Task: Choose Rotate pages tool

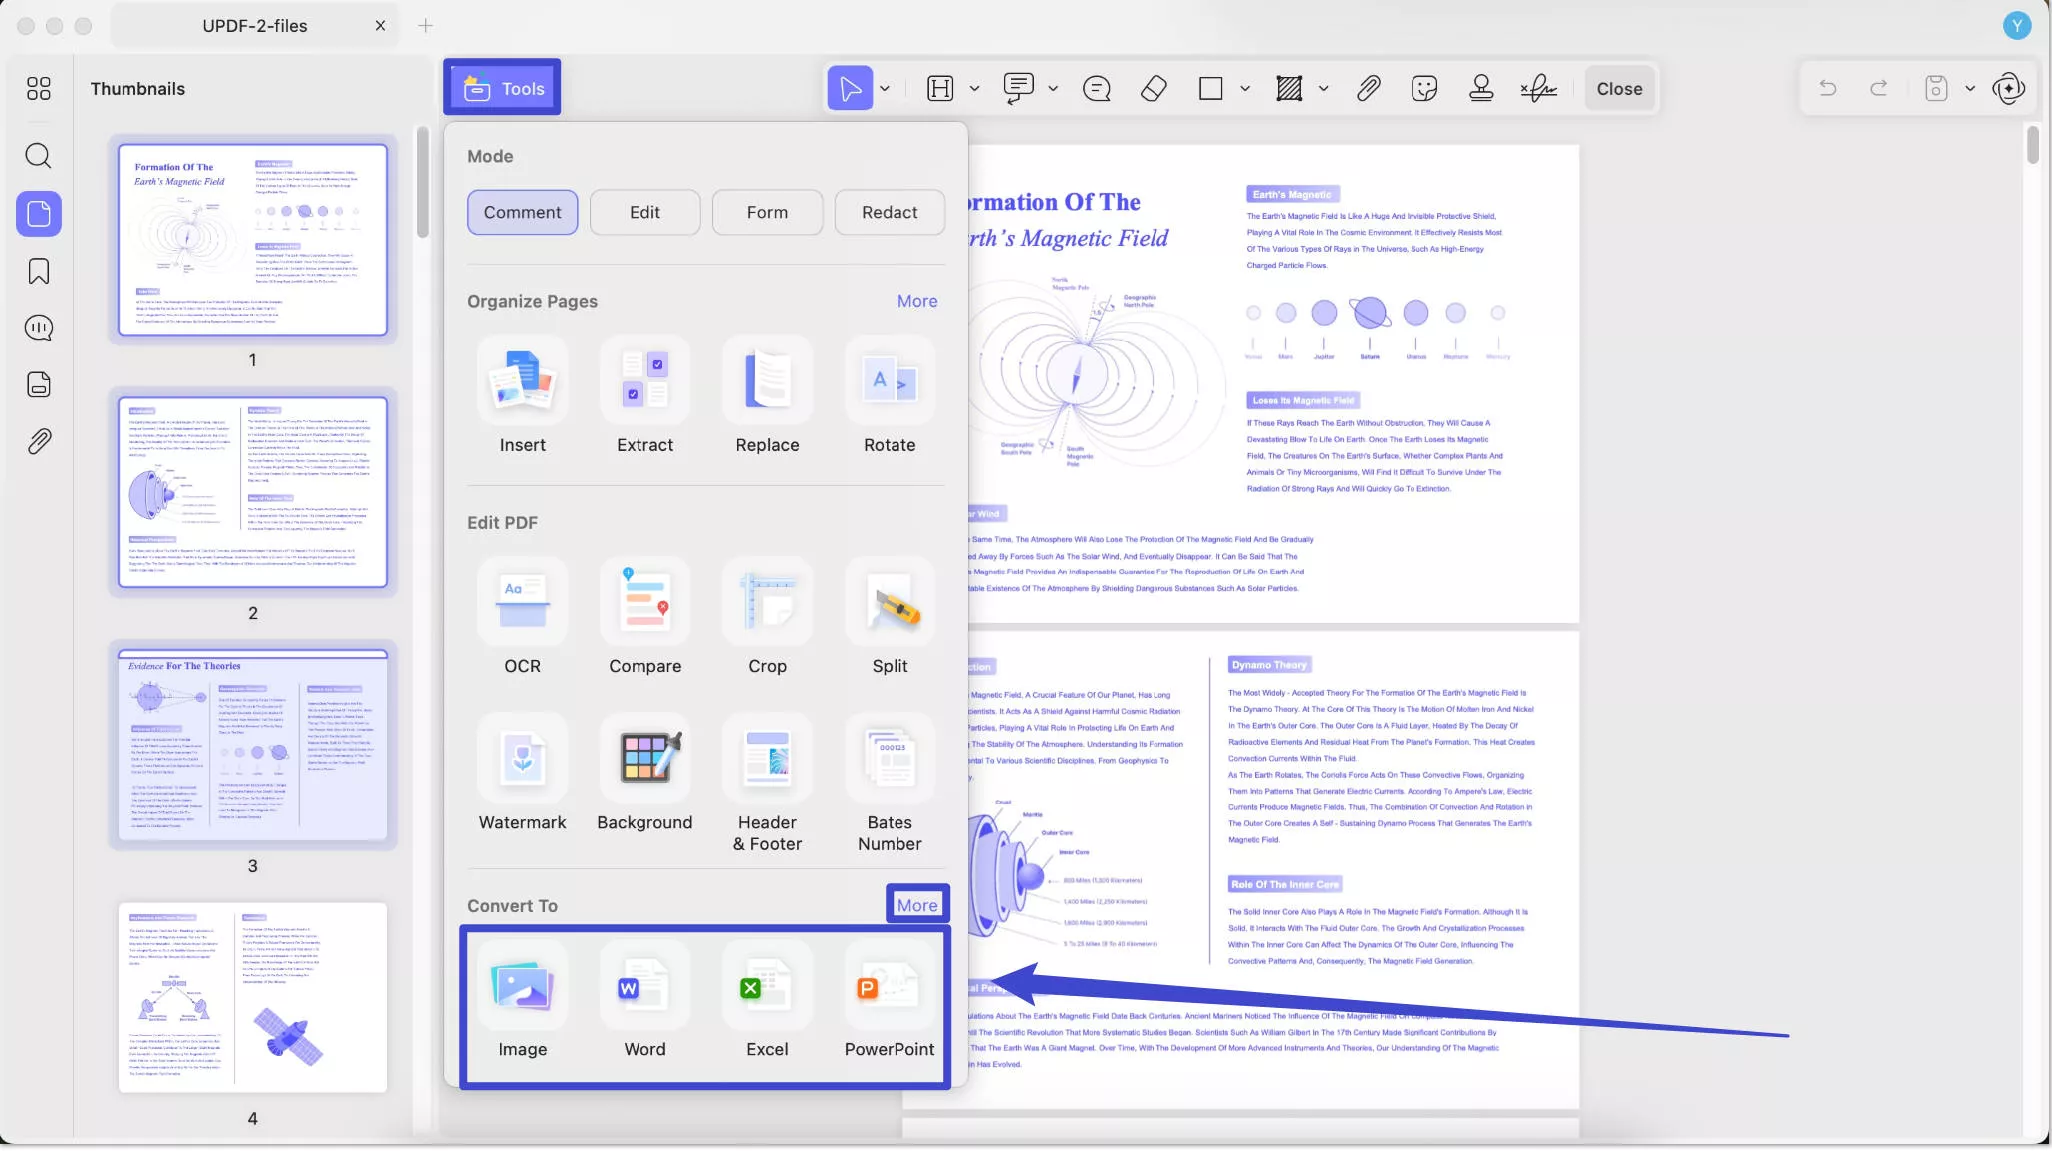Action: 889,398
